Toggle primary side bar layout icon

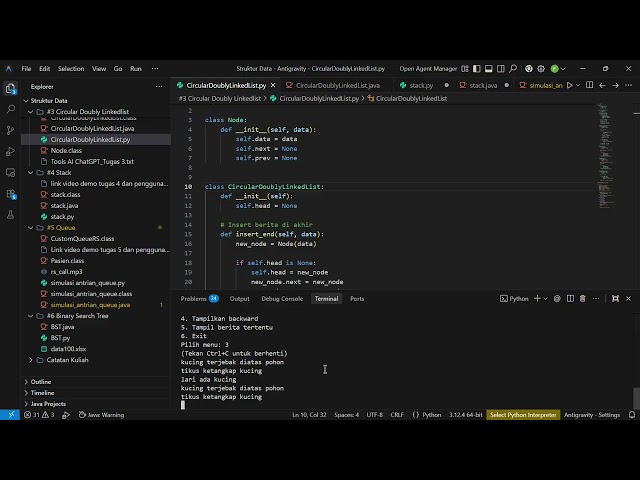(x=477, y=69)
